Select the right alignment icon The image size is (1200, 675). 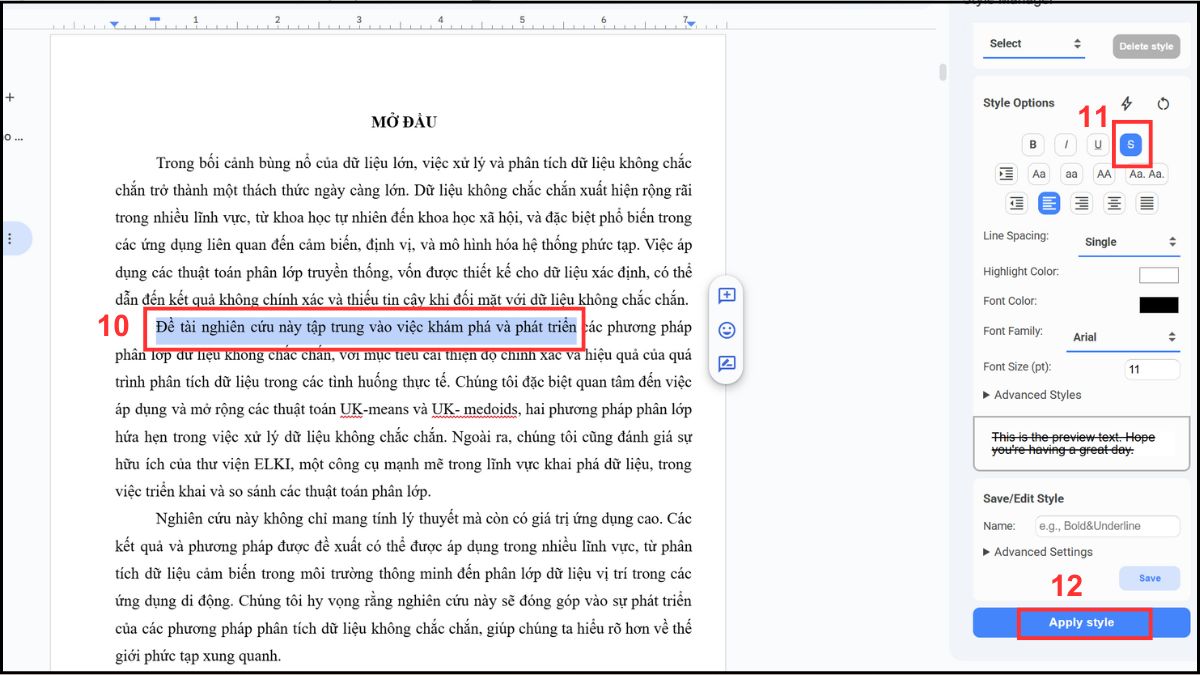1081,203
